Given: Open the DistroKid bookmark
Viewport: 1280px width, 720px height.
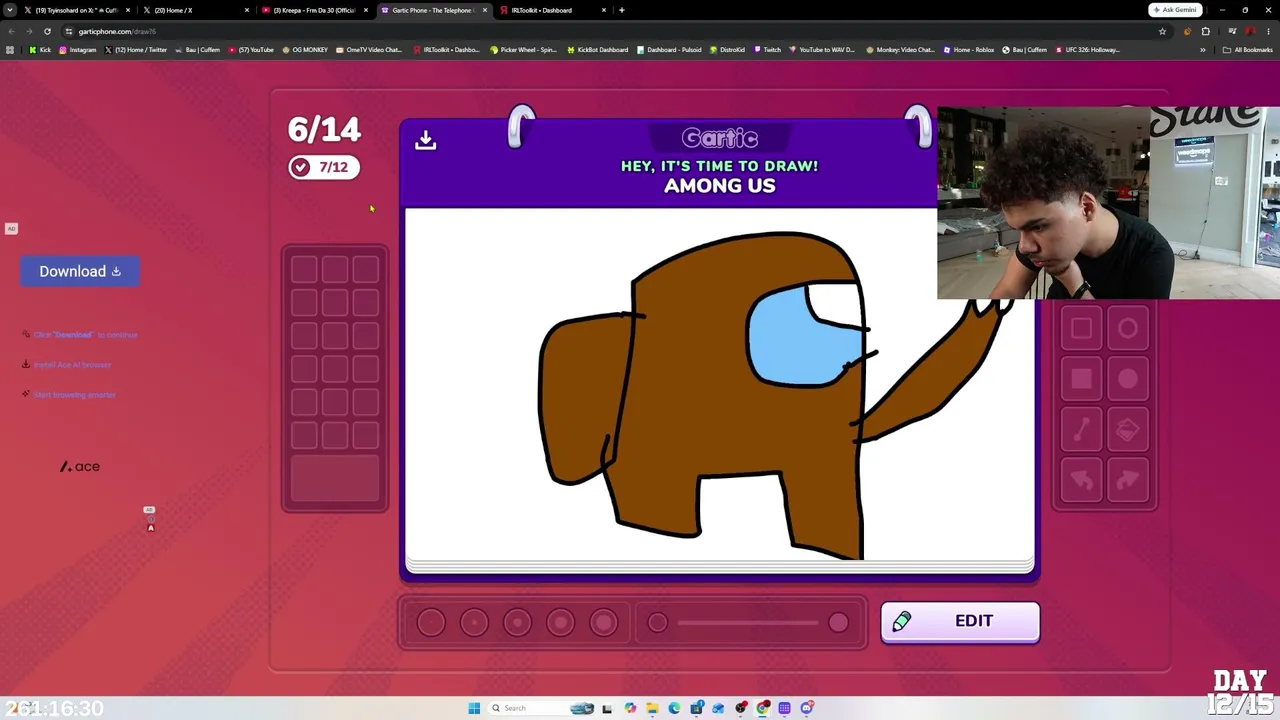Looking at the screenshot, I should tap(727, 50).
